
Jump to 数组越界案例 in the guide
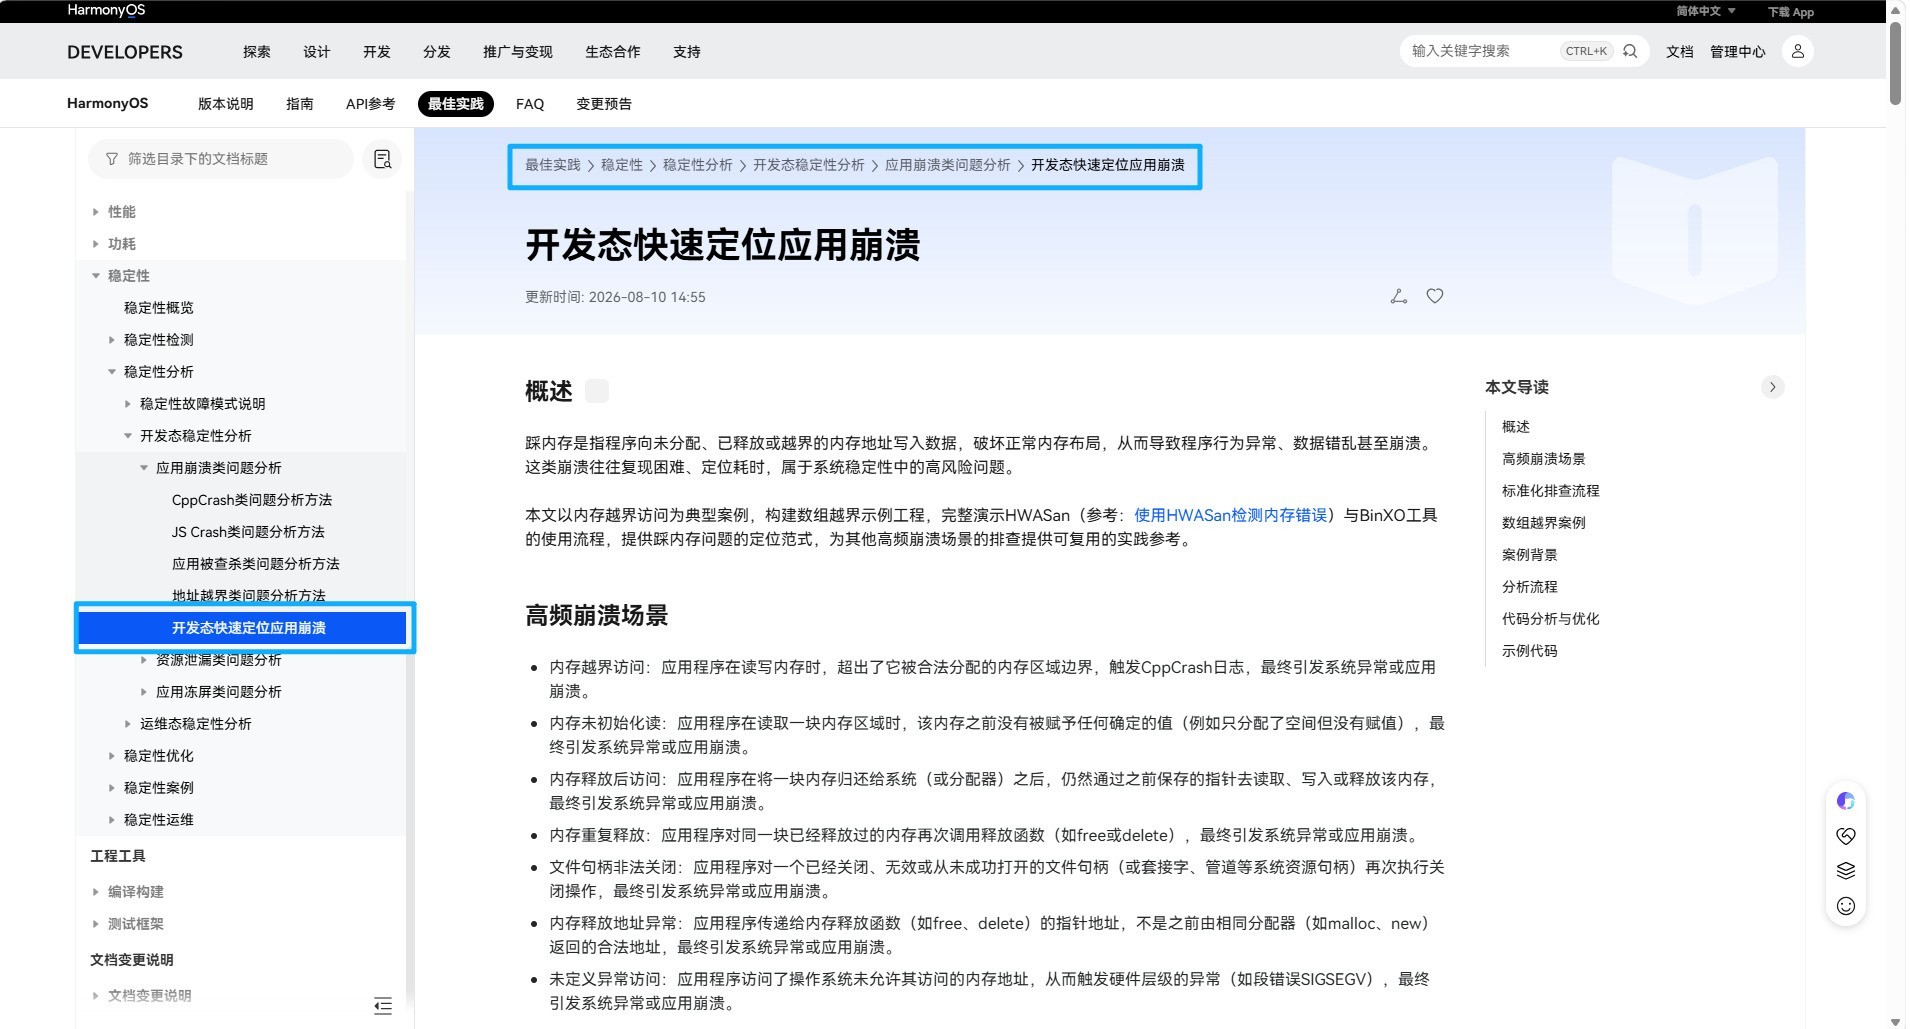pyautogui.click(x=1544, y=523)
